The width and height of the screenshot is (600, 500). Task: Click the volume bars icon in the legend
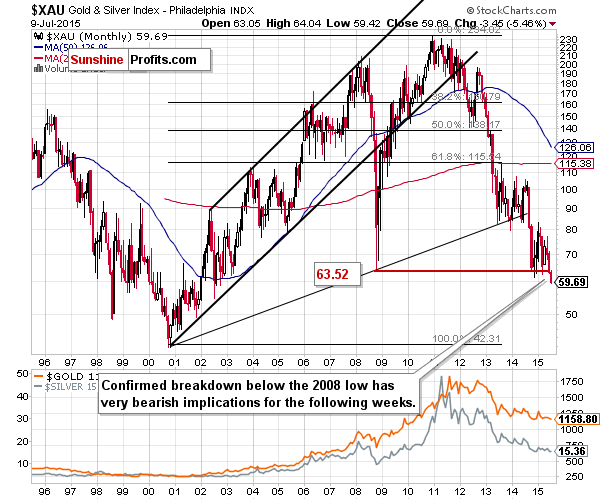[x=38, y=68]
